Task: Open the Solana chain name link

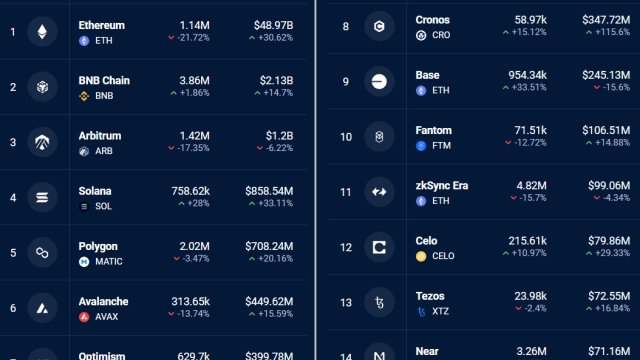Action: (95, 191)
